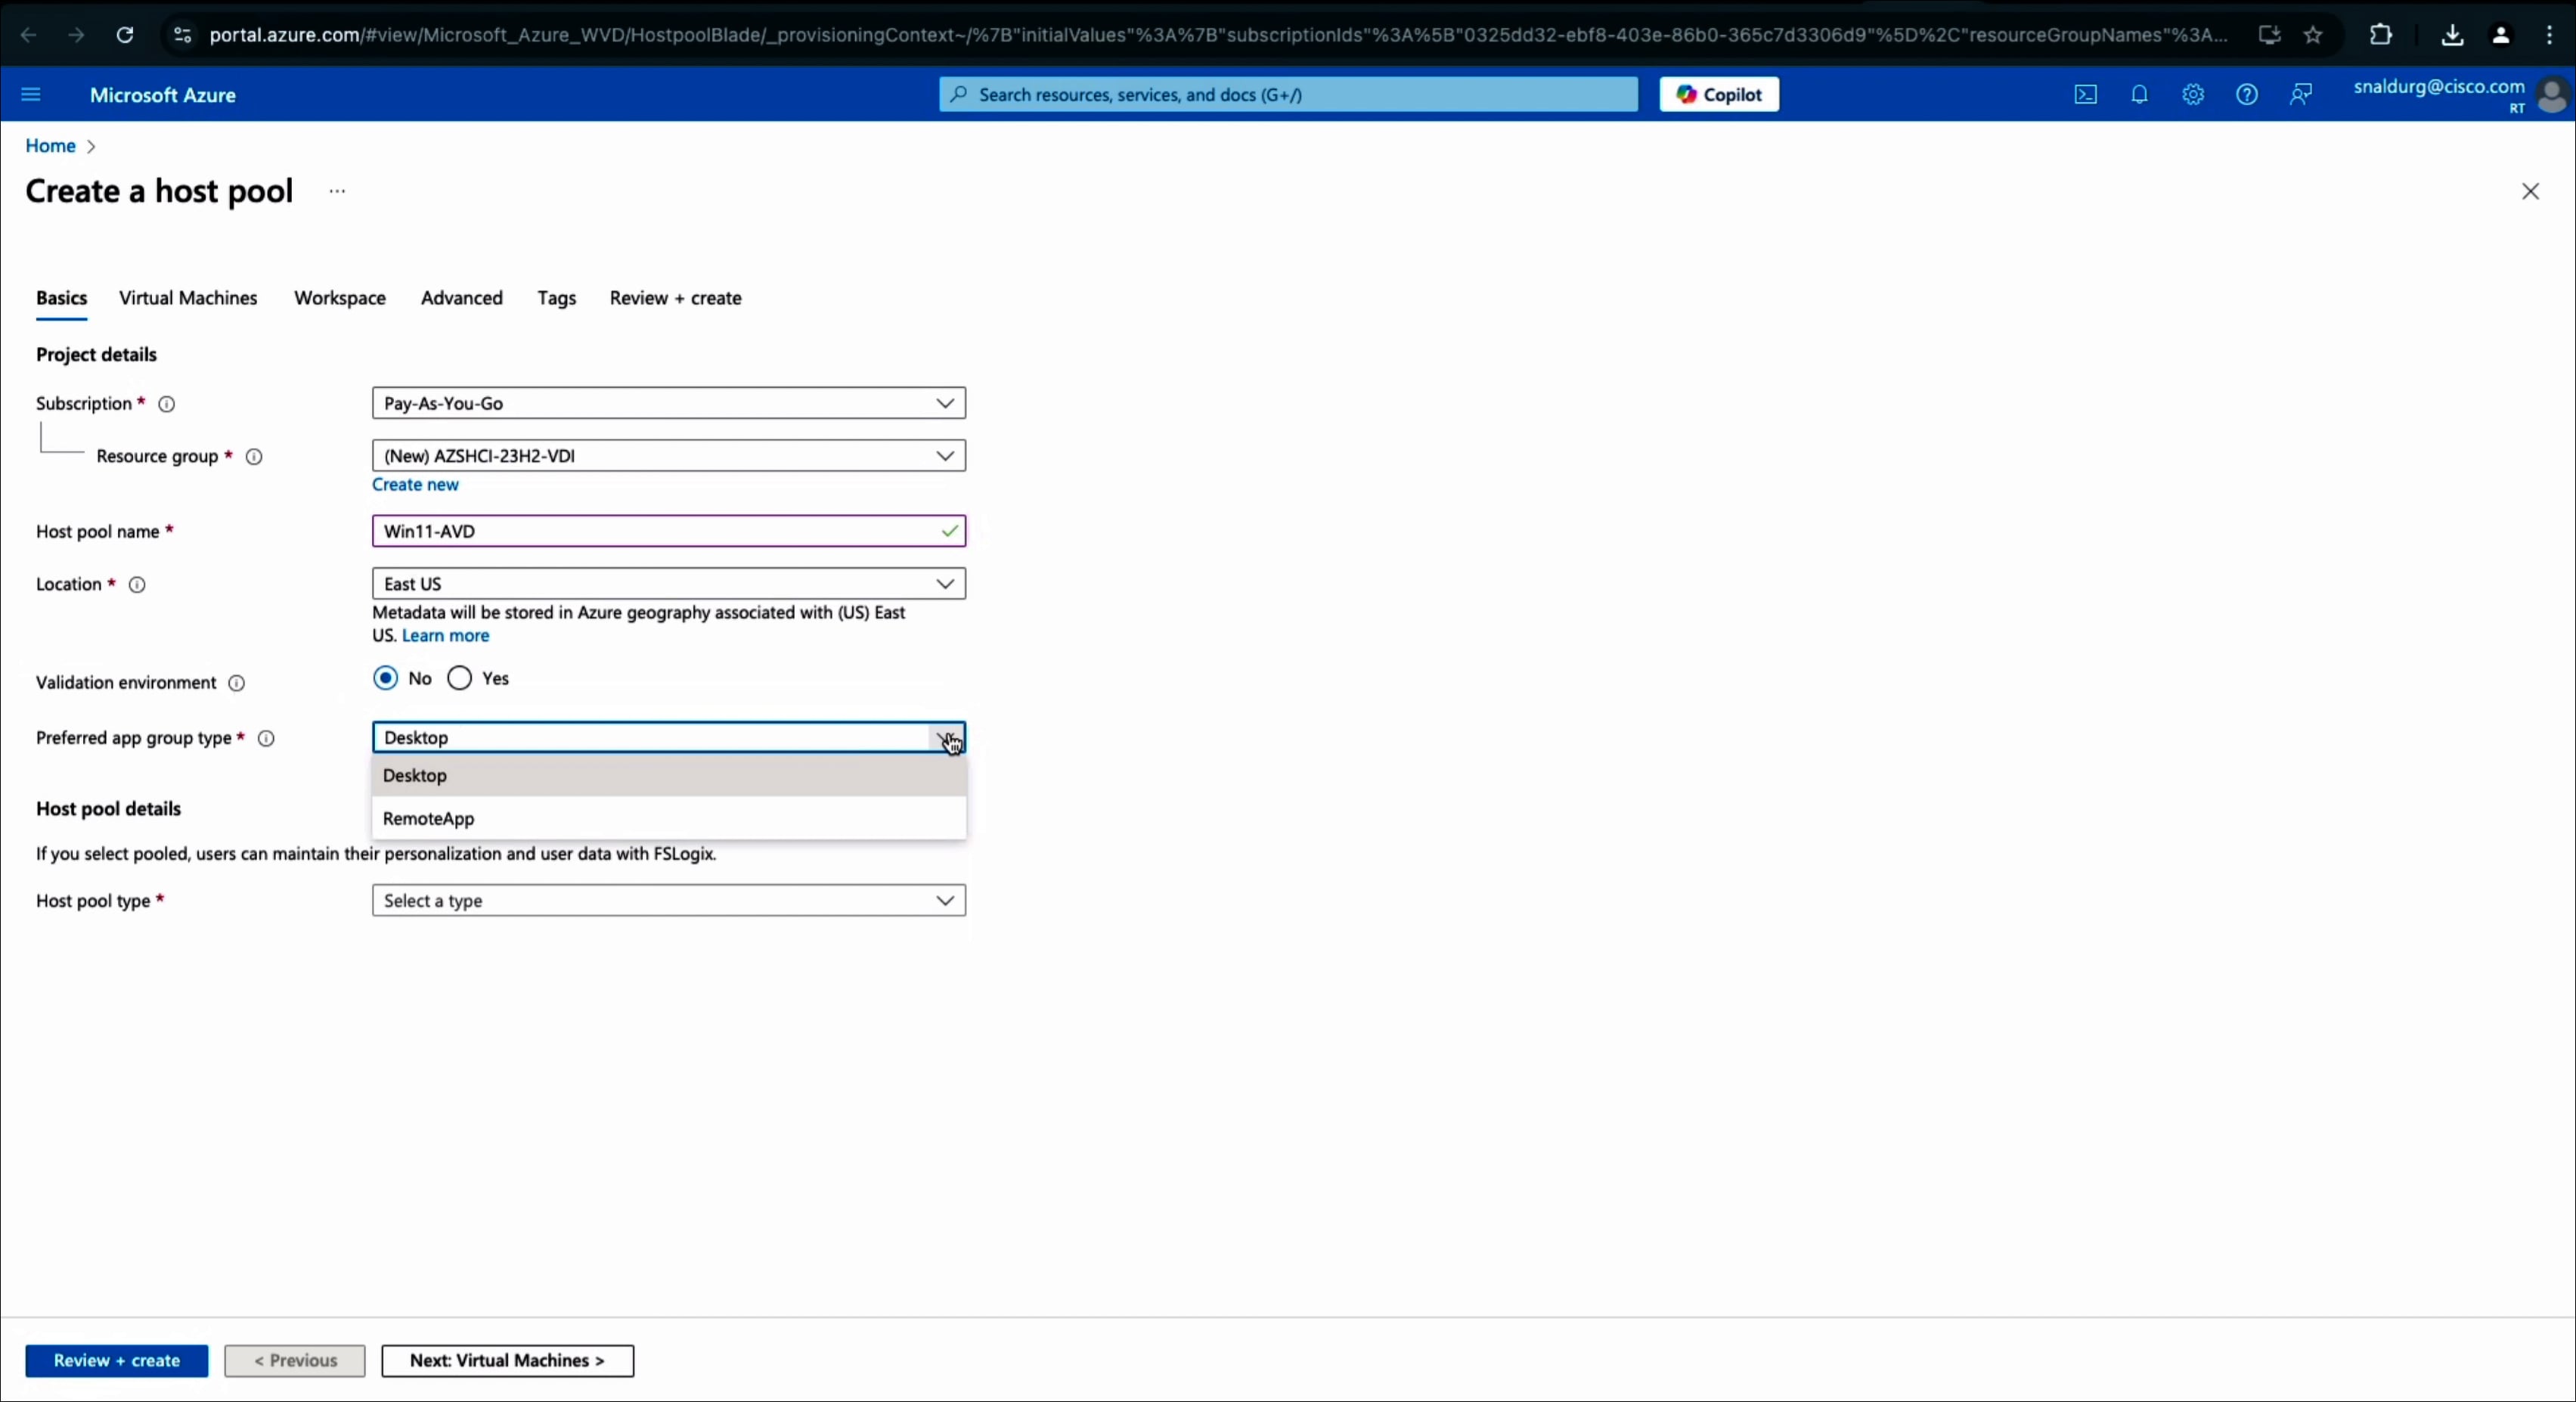Viewport: 2576px width, 1402px height.
Task: Expand the Subscription dropdown
Action: [x=668, y=403]
